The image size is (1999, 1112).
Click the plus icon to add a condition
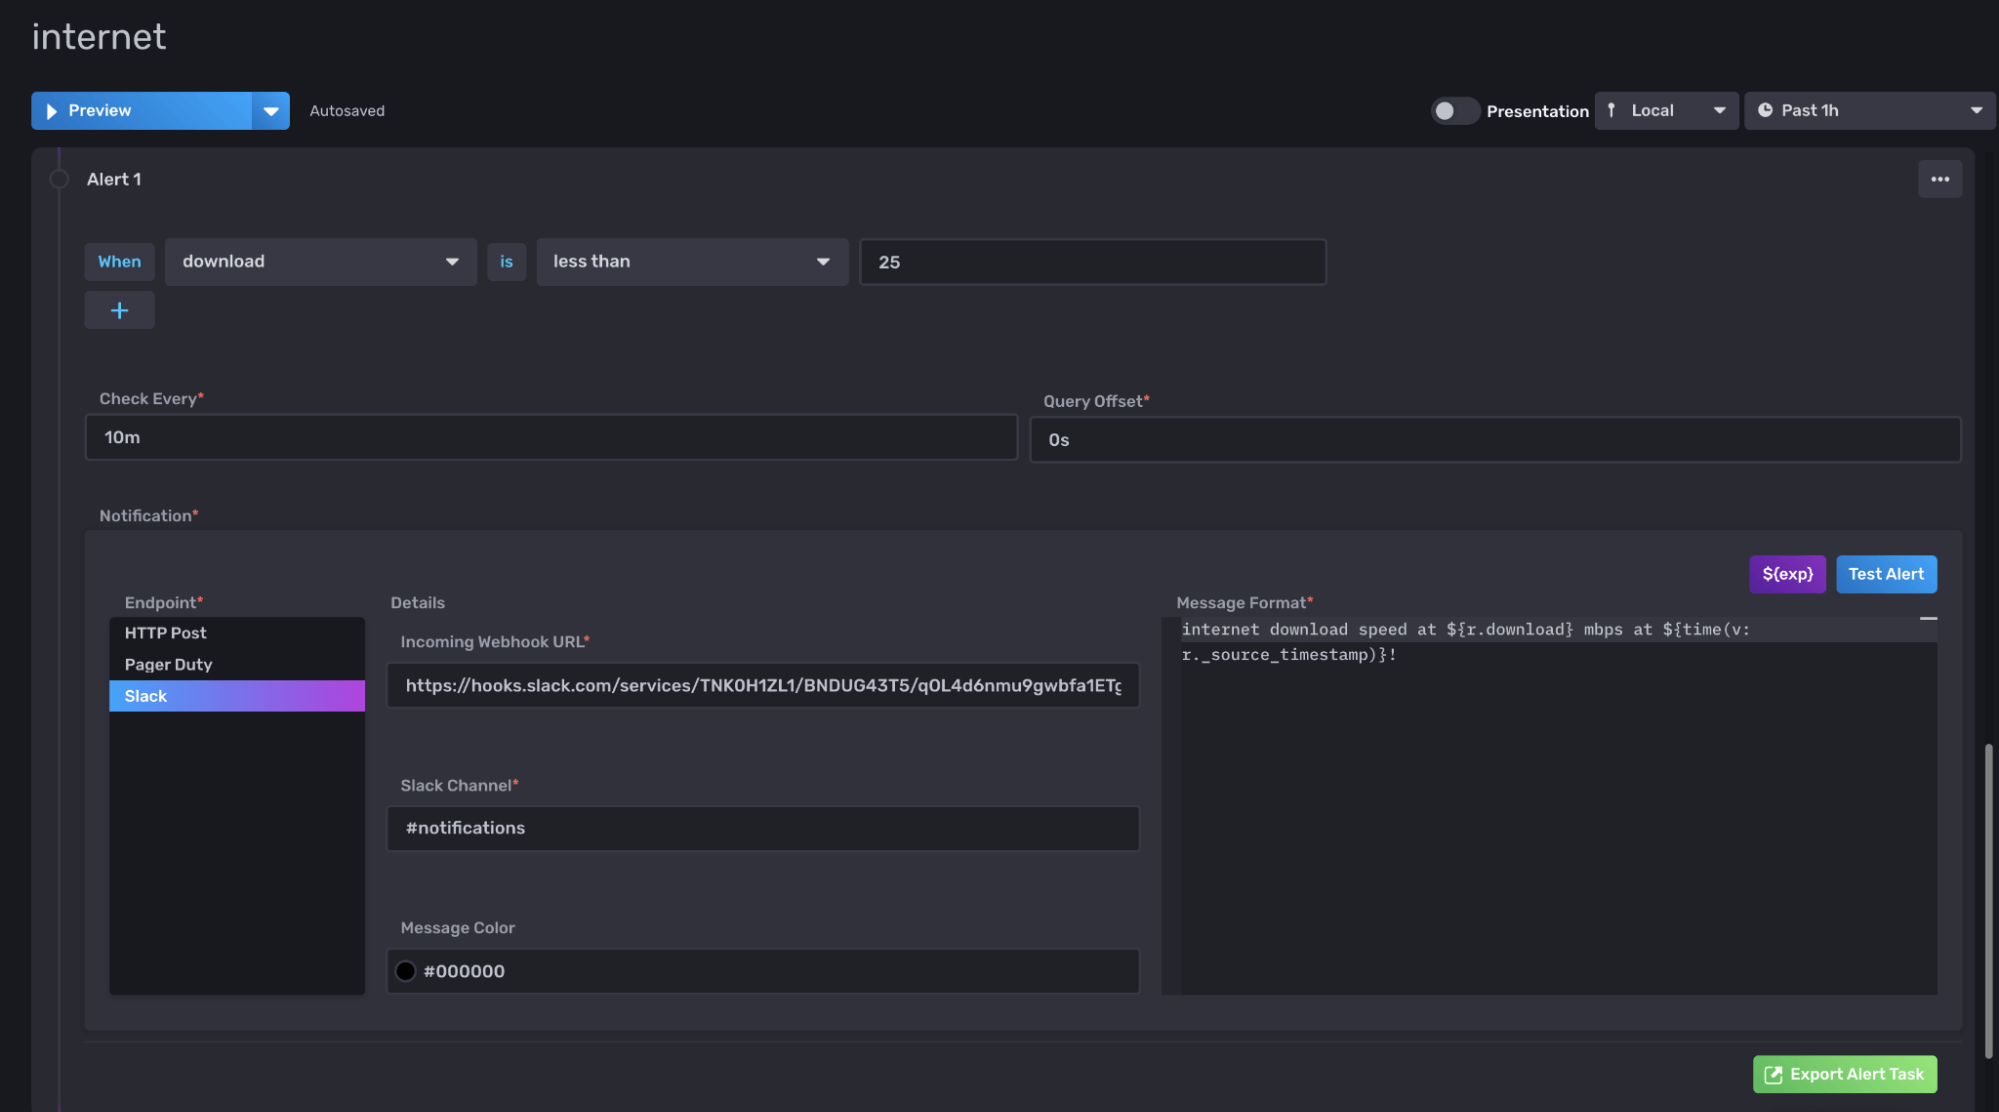(x=119, y=310)
